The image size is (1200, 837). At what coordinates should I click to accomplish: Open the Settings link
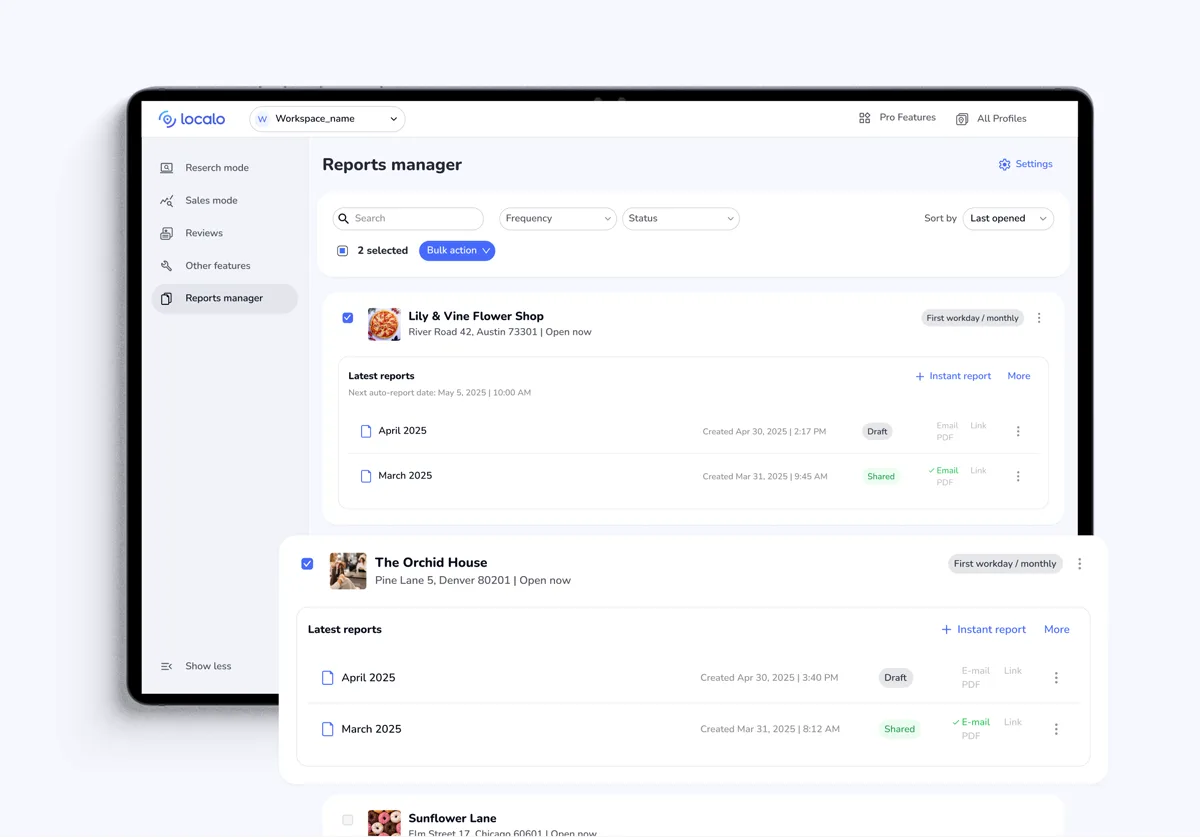[1034, 164]
